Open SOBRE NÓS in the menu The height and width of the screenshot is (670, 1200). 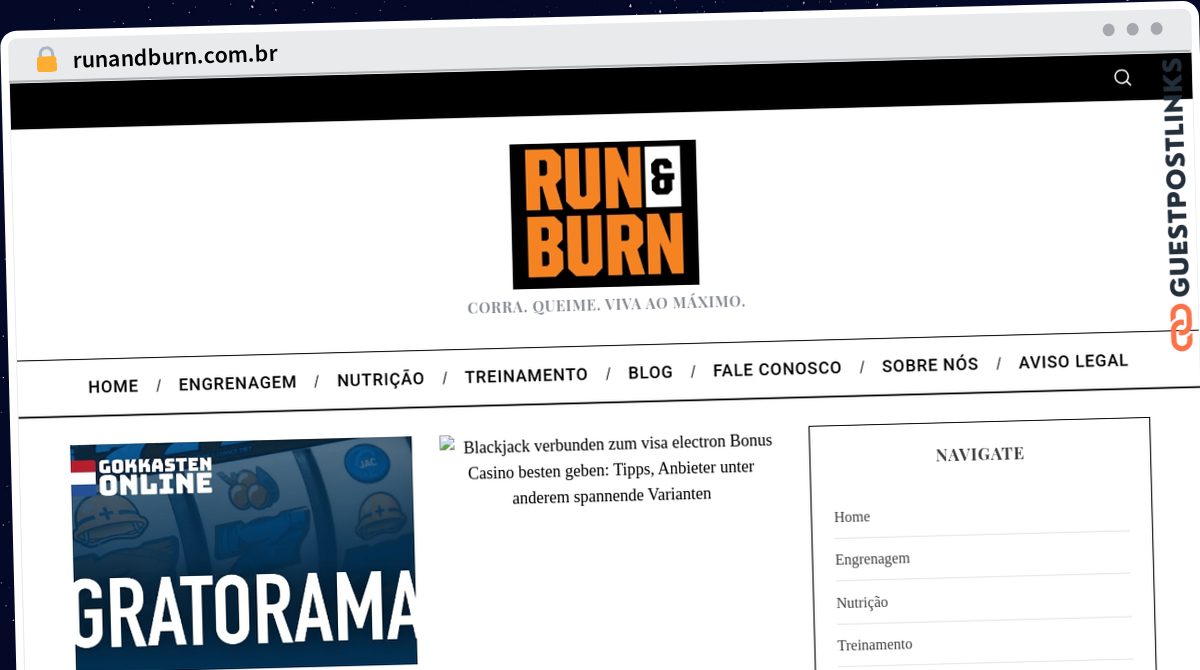tap(930, 365)
